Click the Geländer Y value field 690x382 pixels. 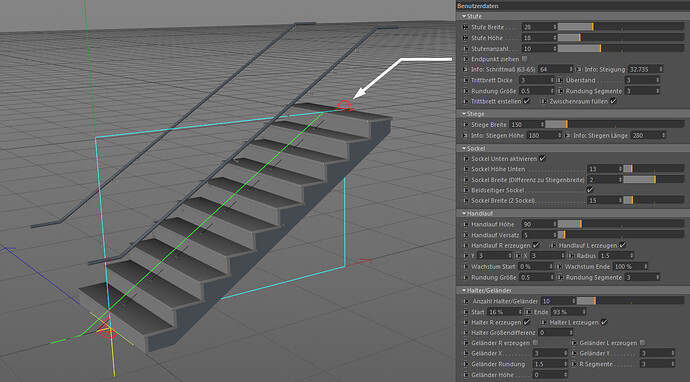[x=657, y=353]
